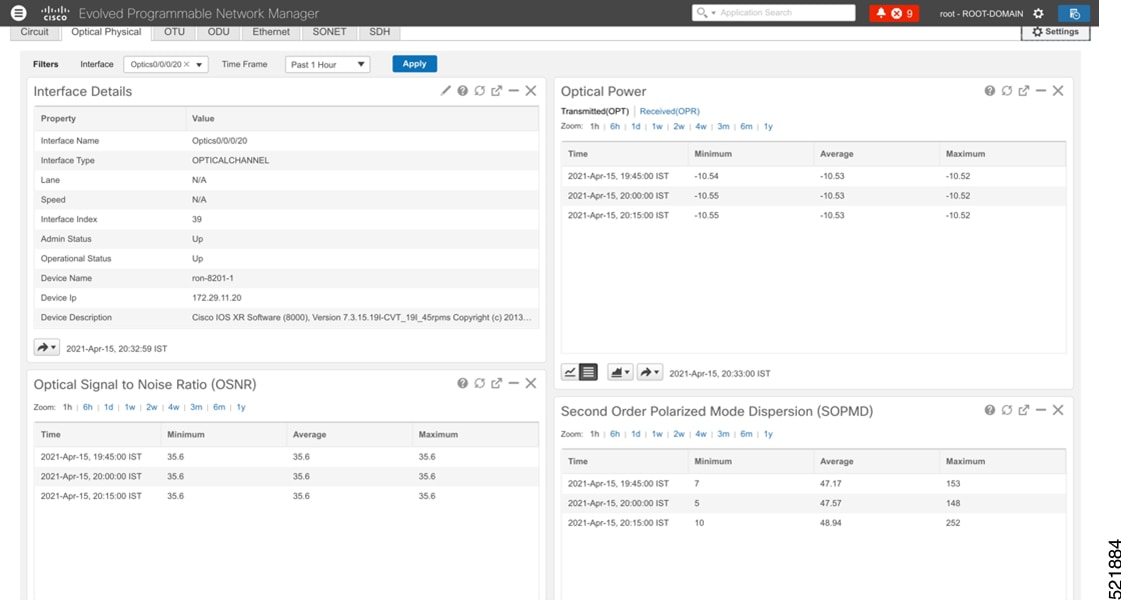
Task: Select SOPMD maximum value 252
Action: (x=953, y=523)
